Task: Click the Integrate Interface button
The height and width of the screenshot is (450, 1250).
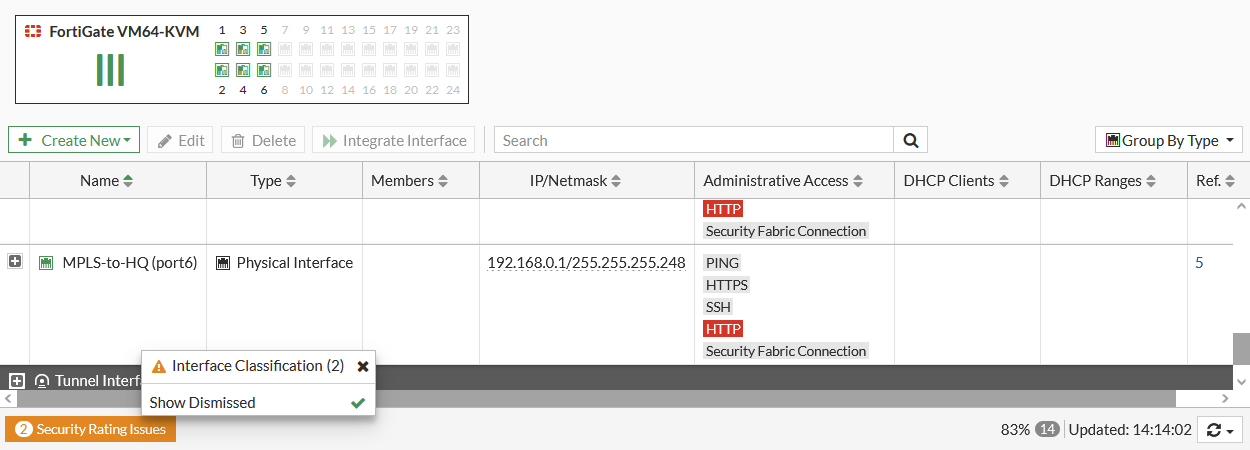Action: [x=394, y=140]
